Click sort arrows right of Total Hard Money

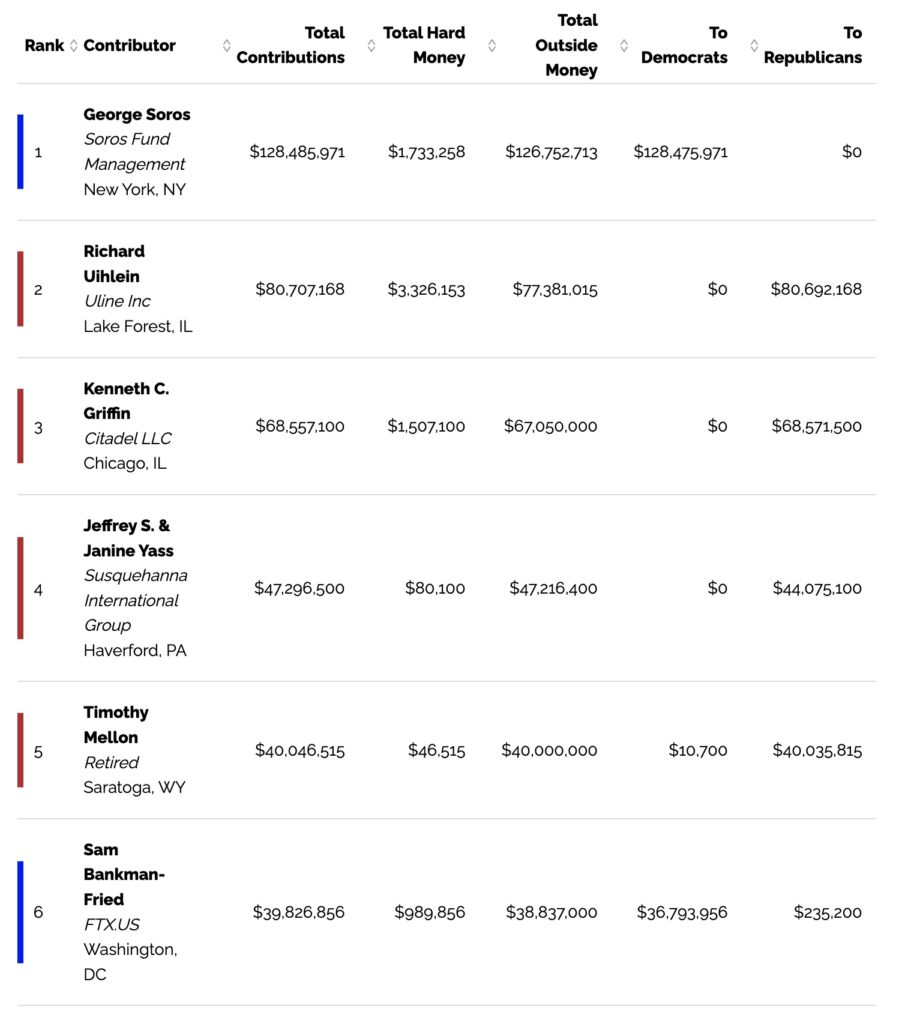click(x=492, y=46)
